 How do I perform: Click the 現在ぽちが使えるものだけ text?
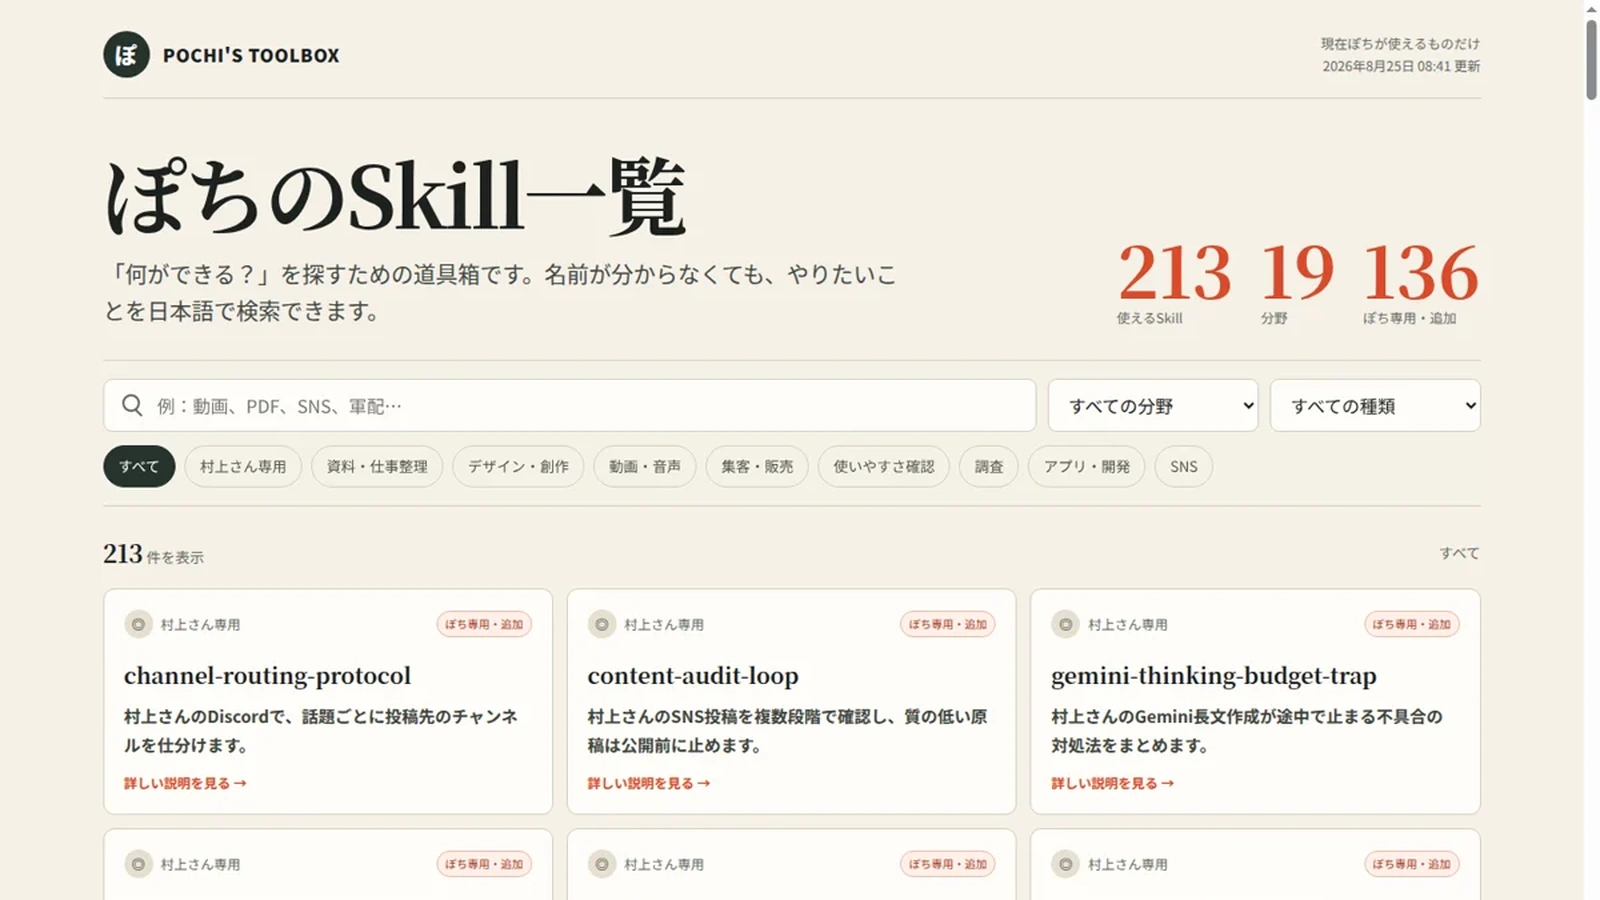tap(1400, 44)
